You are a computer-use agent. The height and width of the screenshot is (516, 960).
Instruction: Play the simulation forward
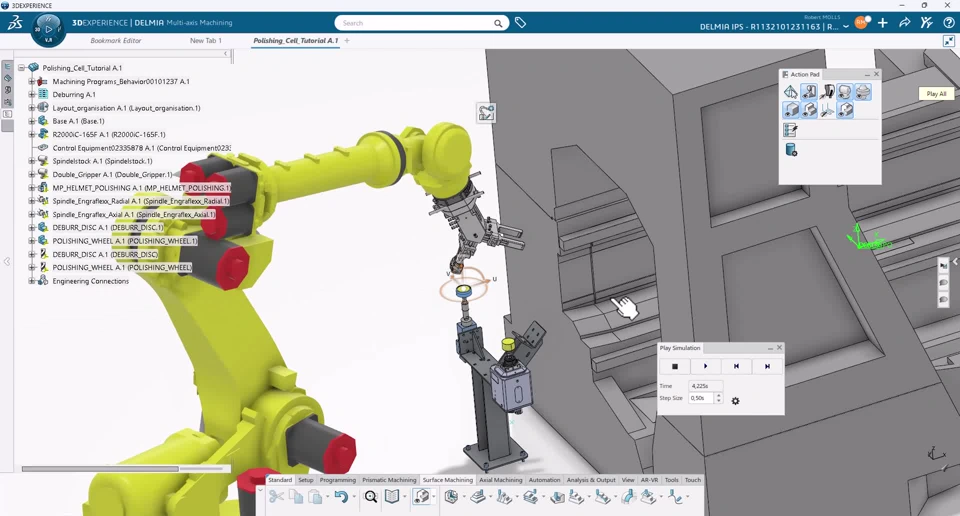705,366
